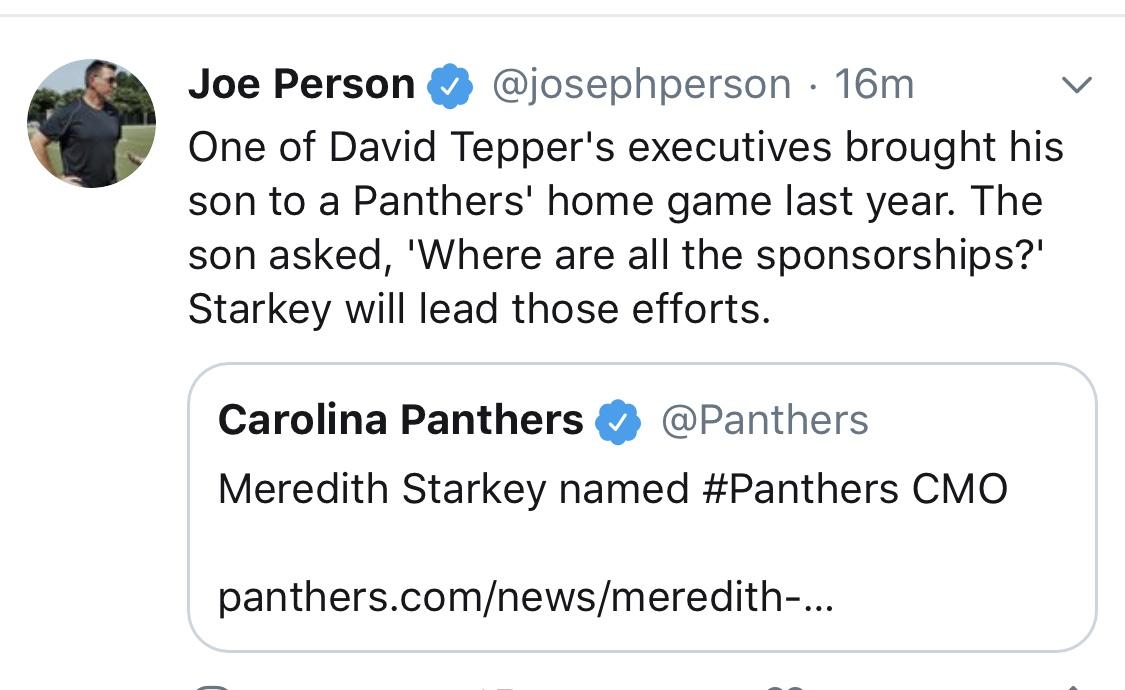Open the @josephperson handle
The image size is (1125, 690).
point(641,85)
